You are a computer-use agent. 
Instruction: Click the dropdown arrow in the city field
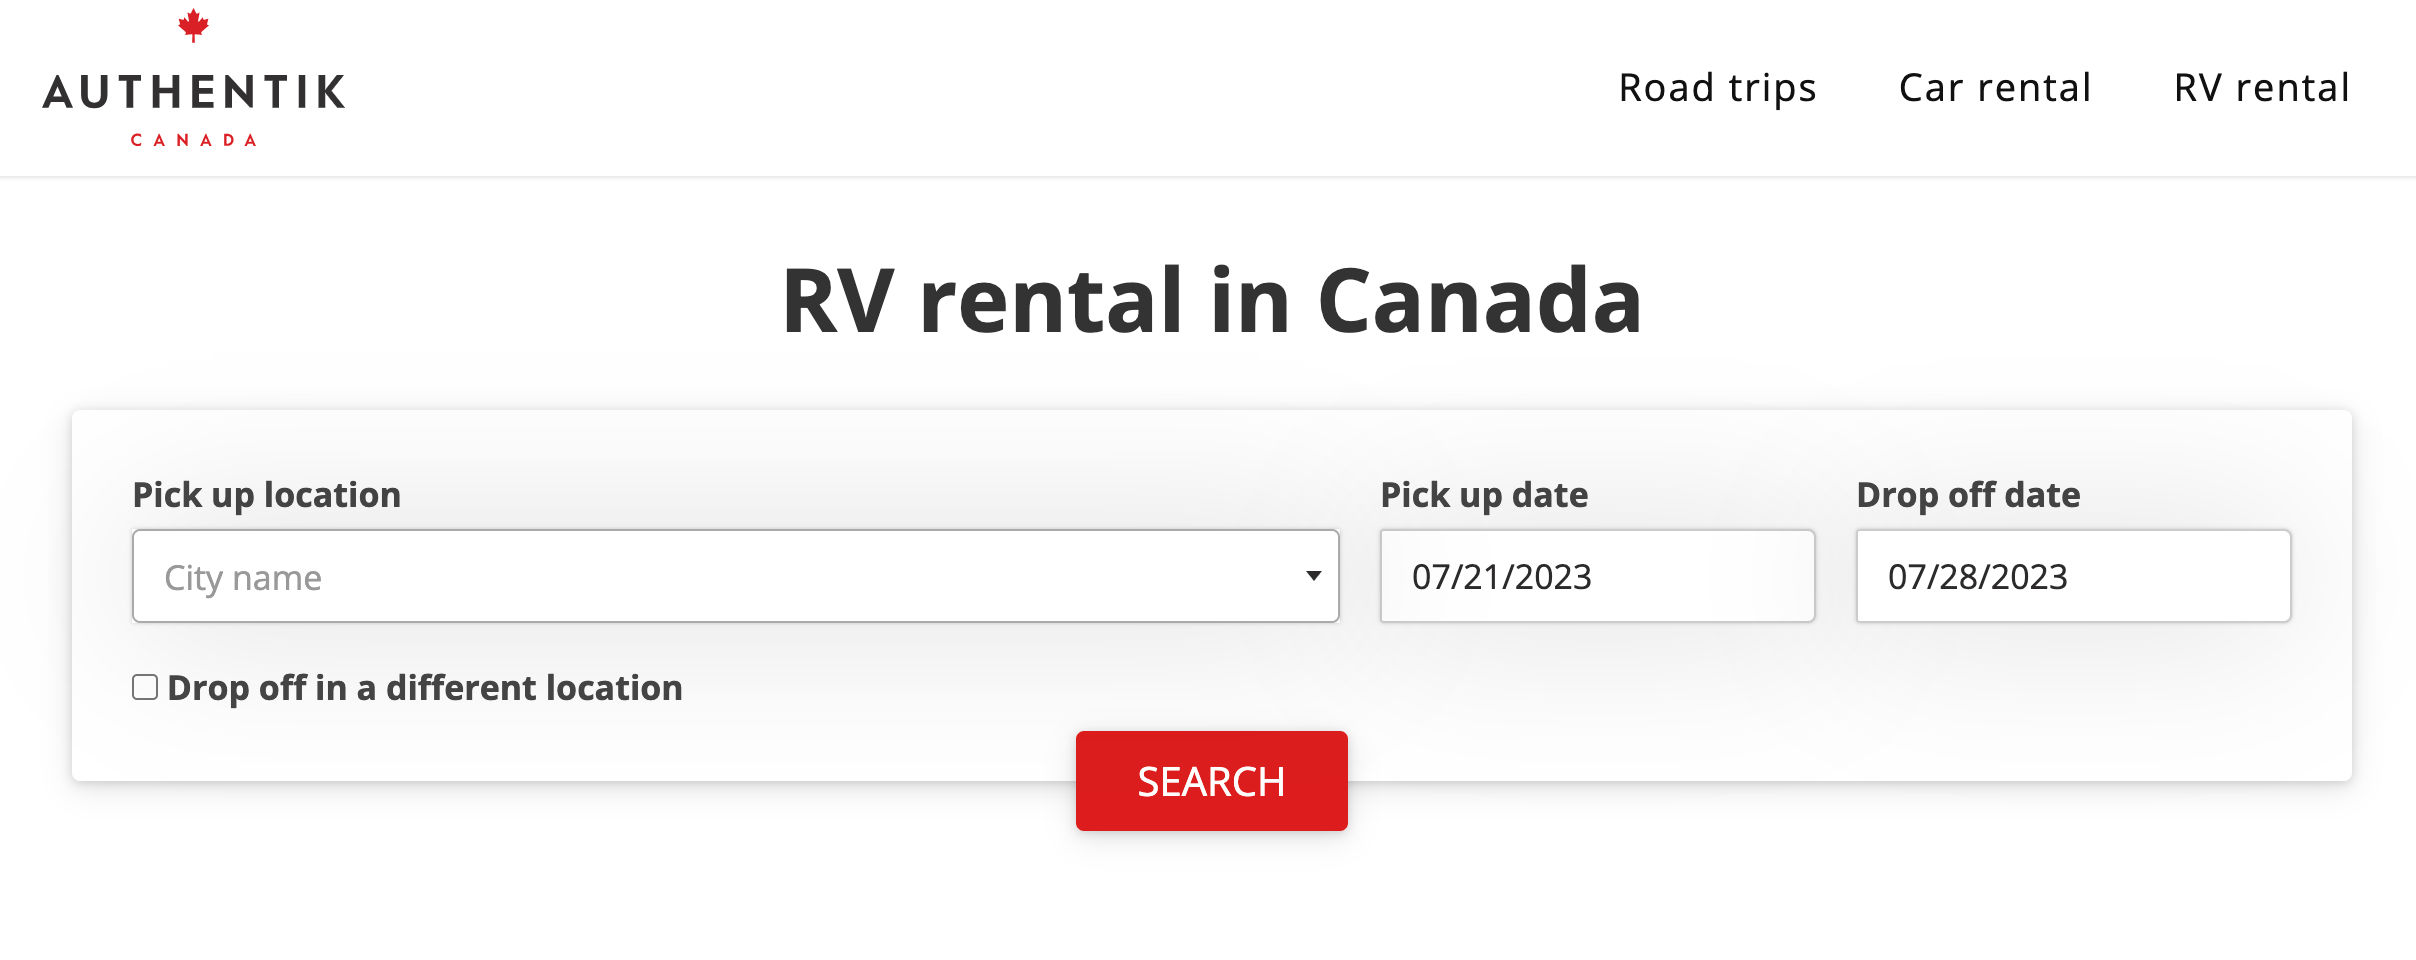pyautogui.click(x=1313, y=576)
